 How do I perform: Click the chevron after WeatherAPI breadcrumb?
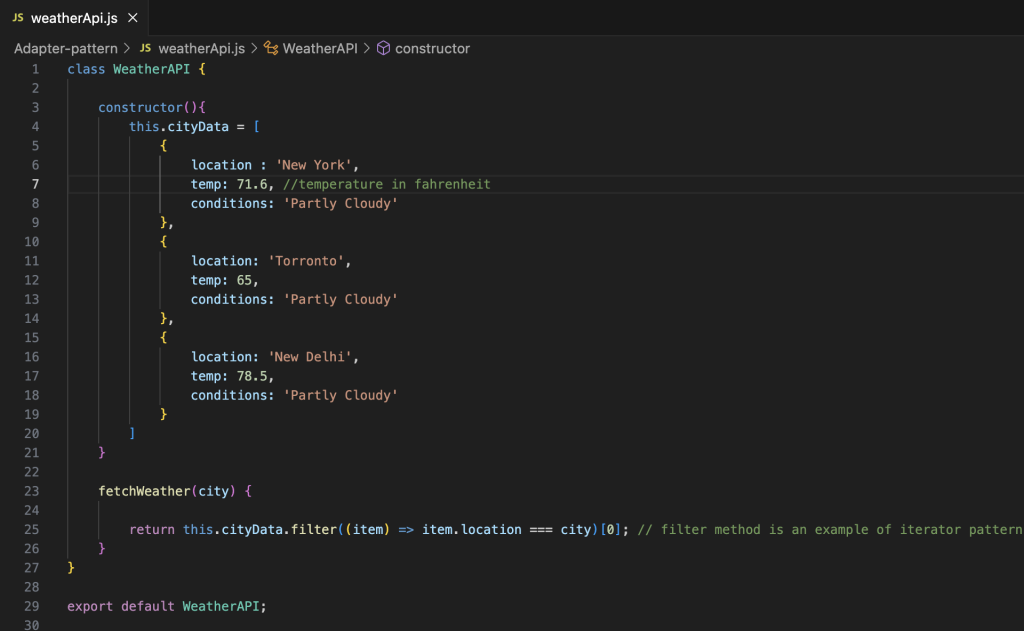(x=366, y=48)
